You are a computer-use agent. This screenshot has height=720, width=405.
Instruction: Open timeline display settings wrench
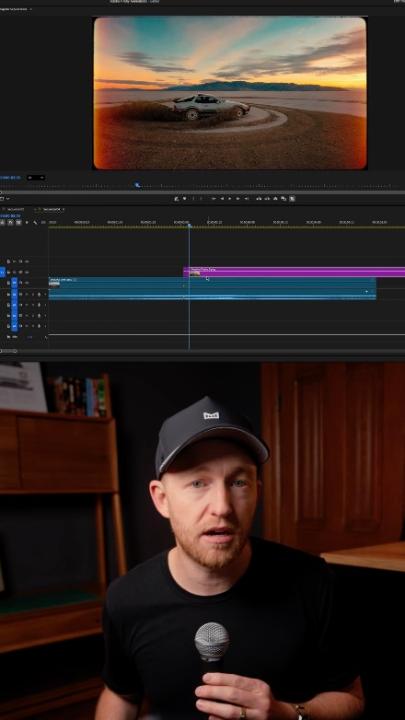(35, 222)
